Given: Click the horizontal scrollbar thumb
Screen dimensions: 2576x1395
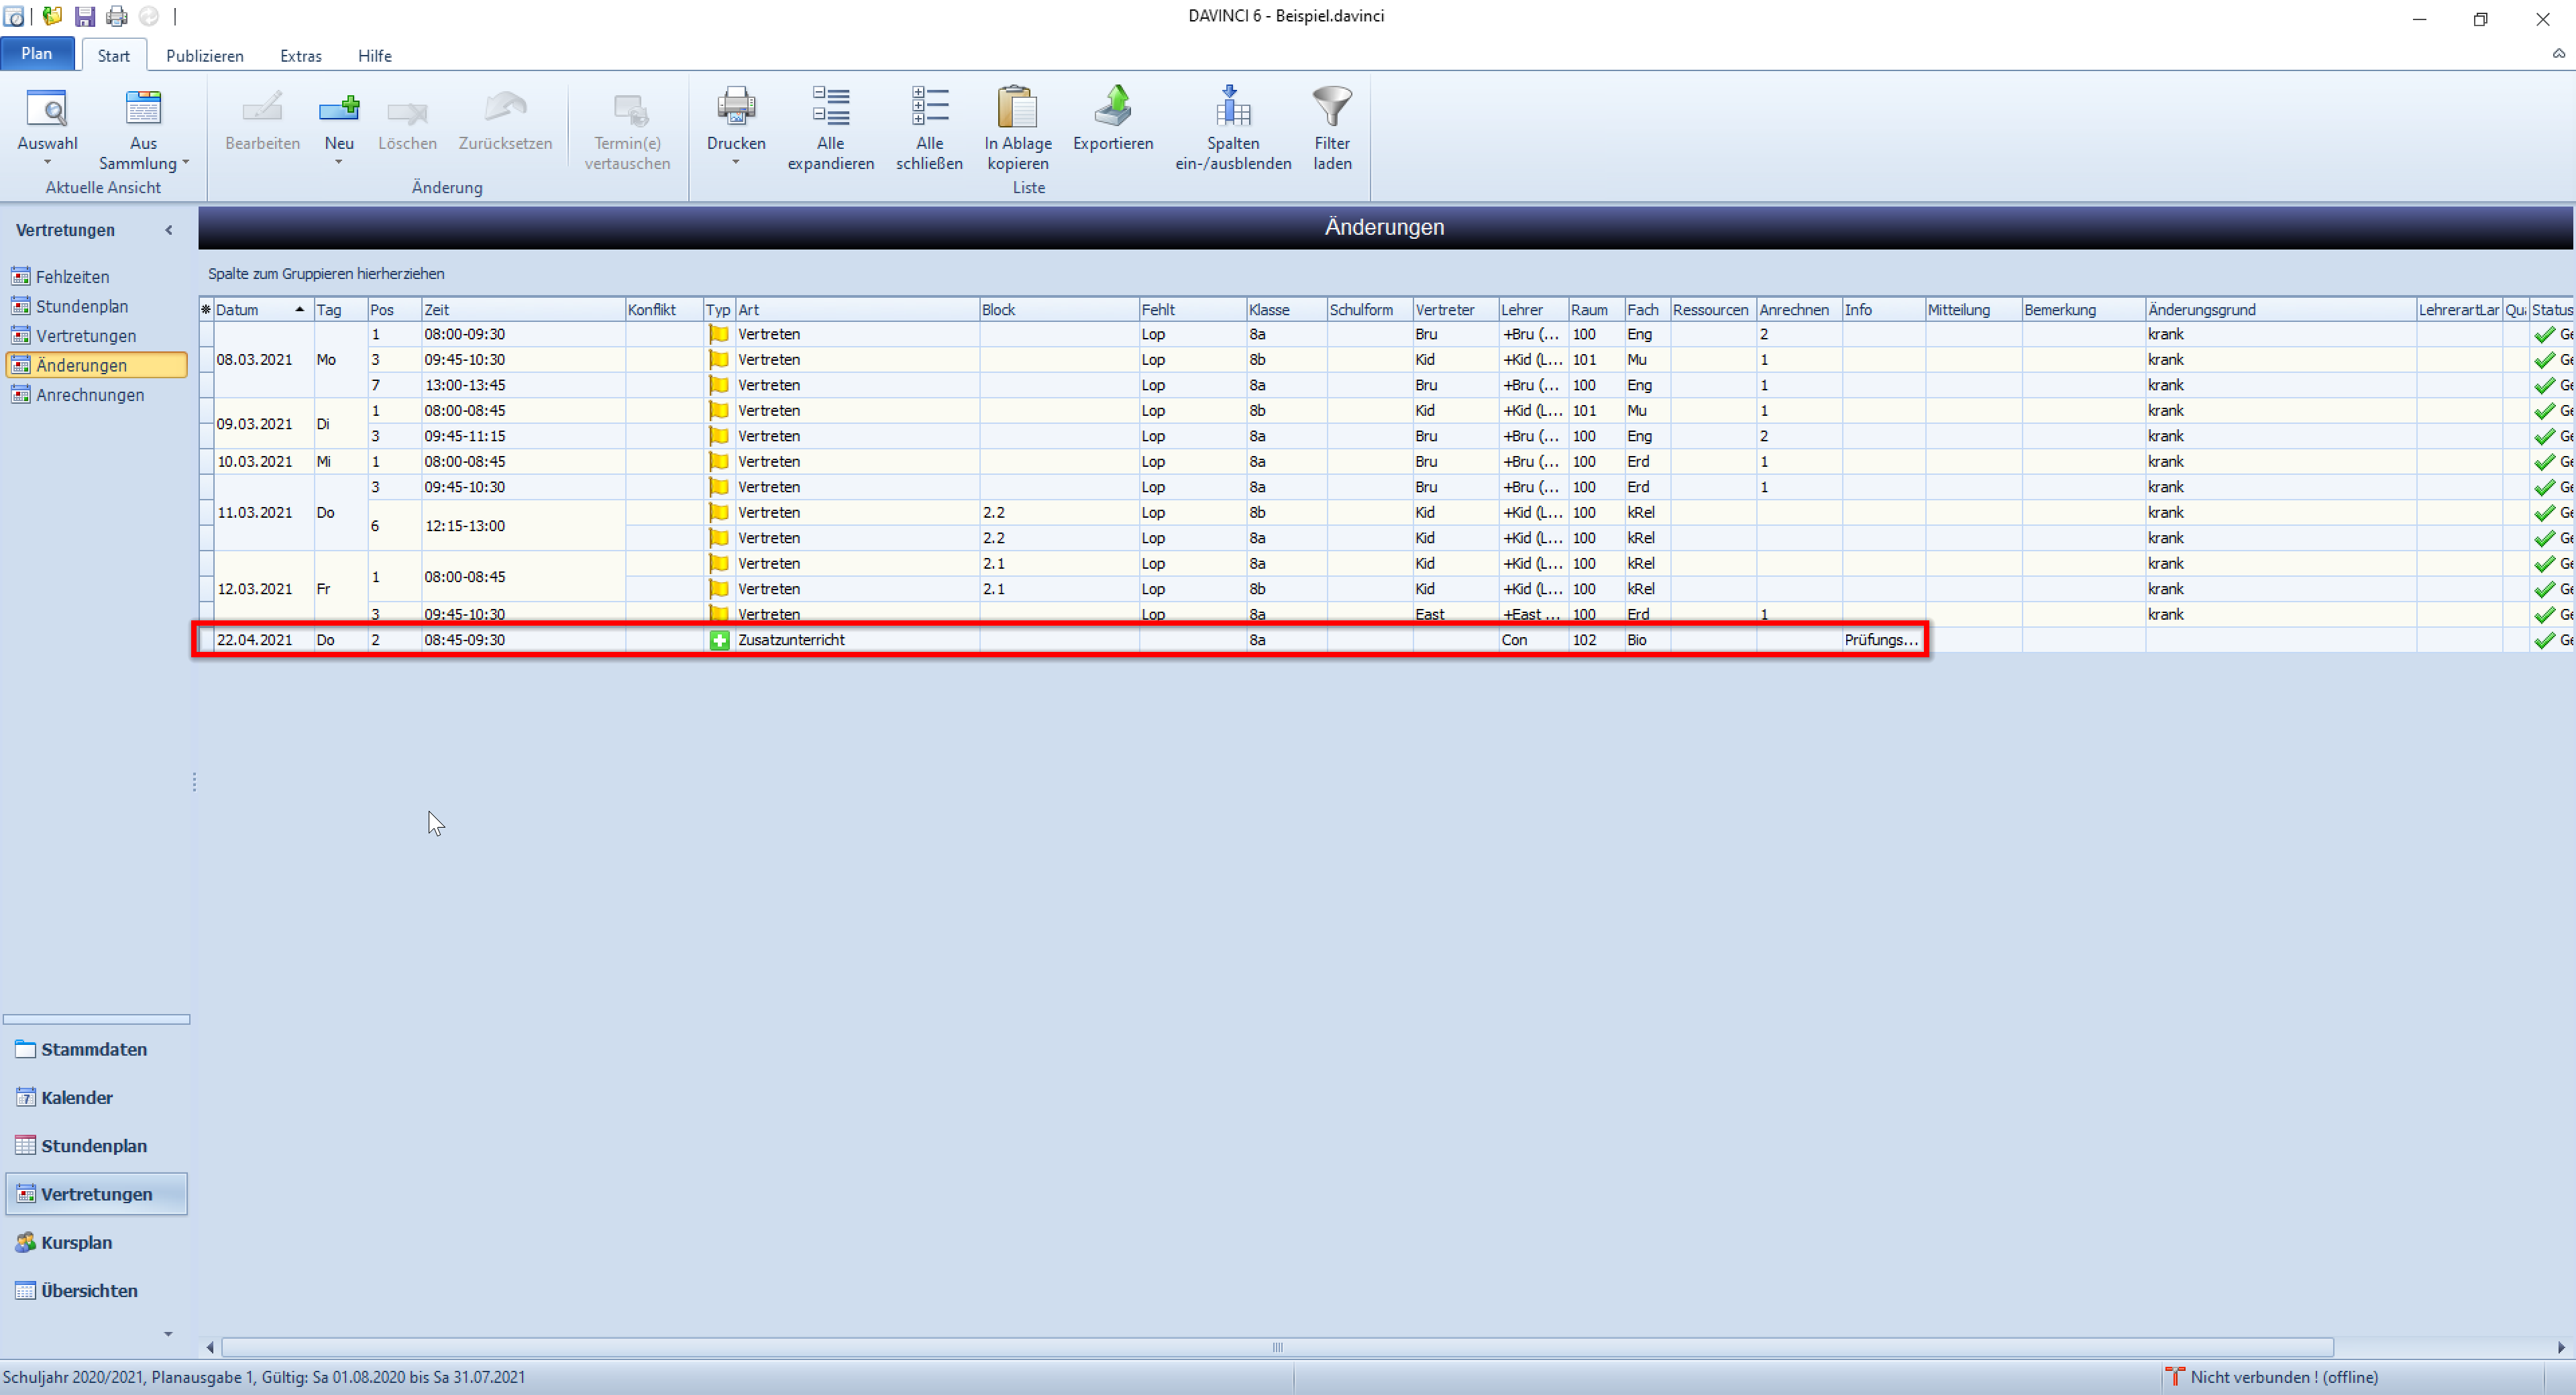Looking at the screenshot, I should click(x=1277, y=1347).
